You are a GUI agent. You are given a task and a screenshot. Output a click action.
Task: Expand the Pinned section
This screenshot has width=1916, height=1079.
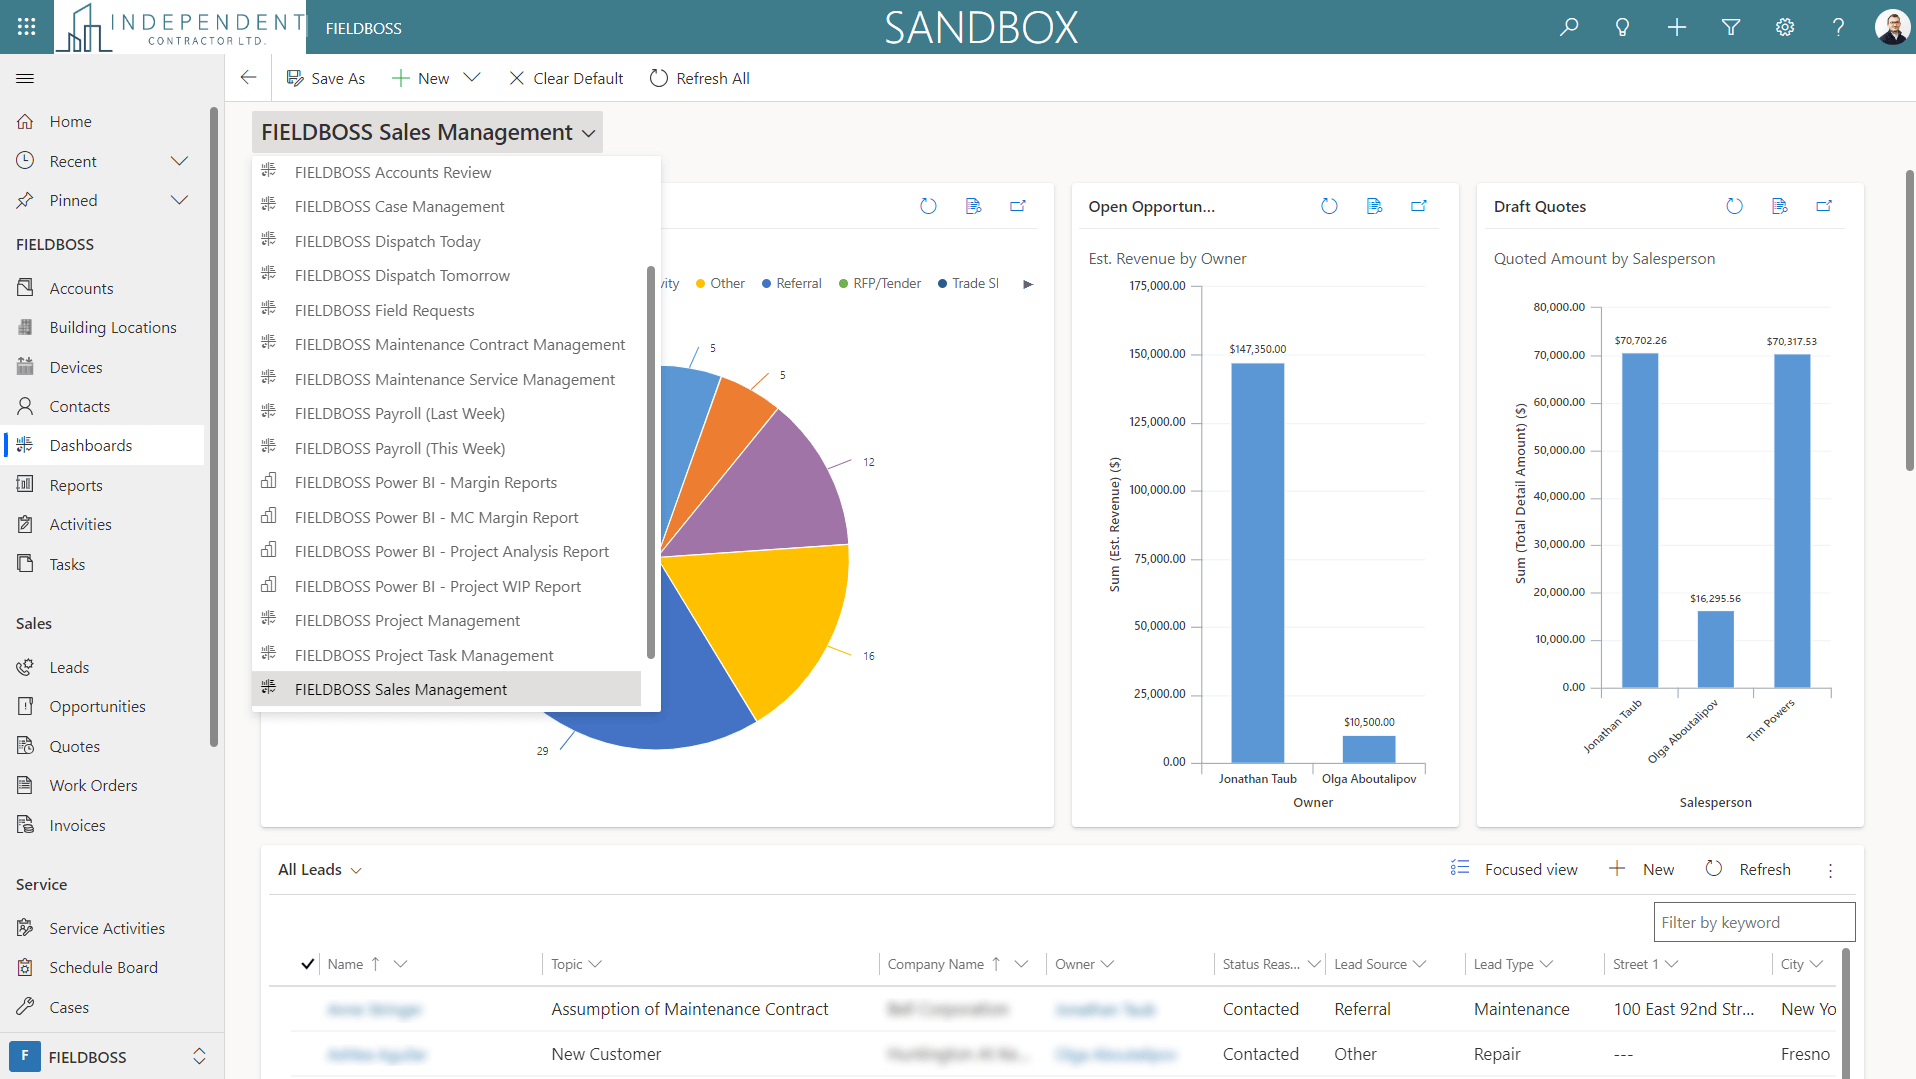tap(179, 200)
